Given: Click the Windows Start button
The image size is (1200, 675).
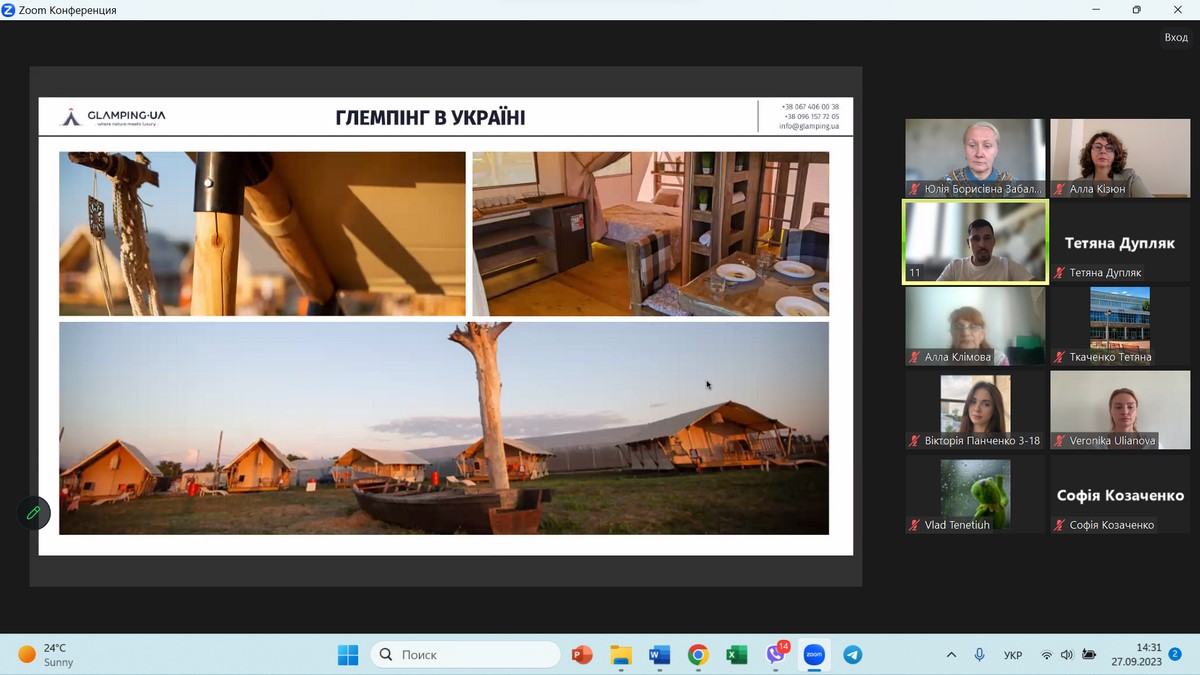Looking at the screenshot, I should pyautogui.click(x=348, y=655).
